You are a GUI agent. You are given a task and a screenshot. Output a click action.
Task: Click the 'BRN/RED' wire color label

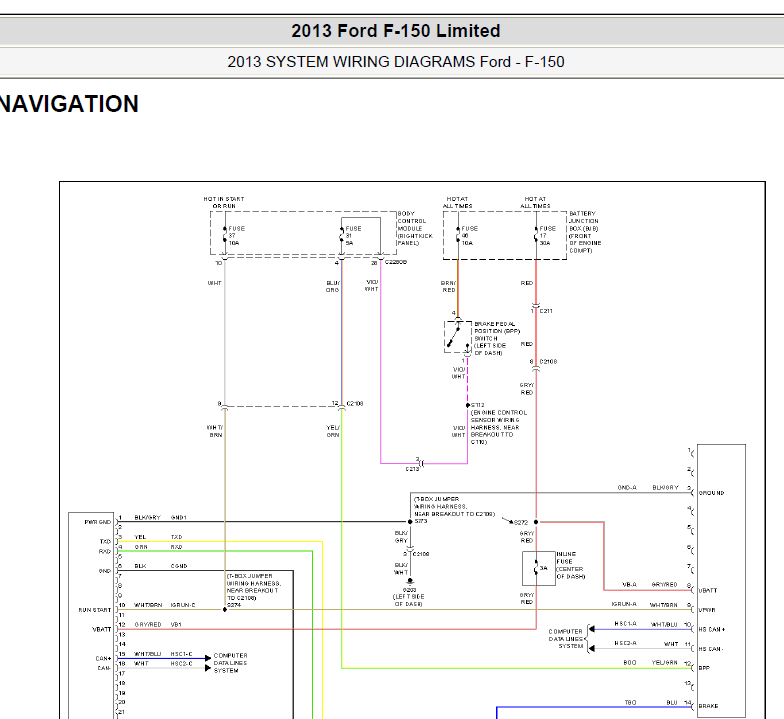tap(448, 286)
